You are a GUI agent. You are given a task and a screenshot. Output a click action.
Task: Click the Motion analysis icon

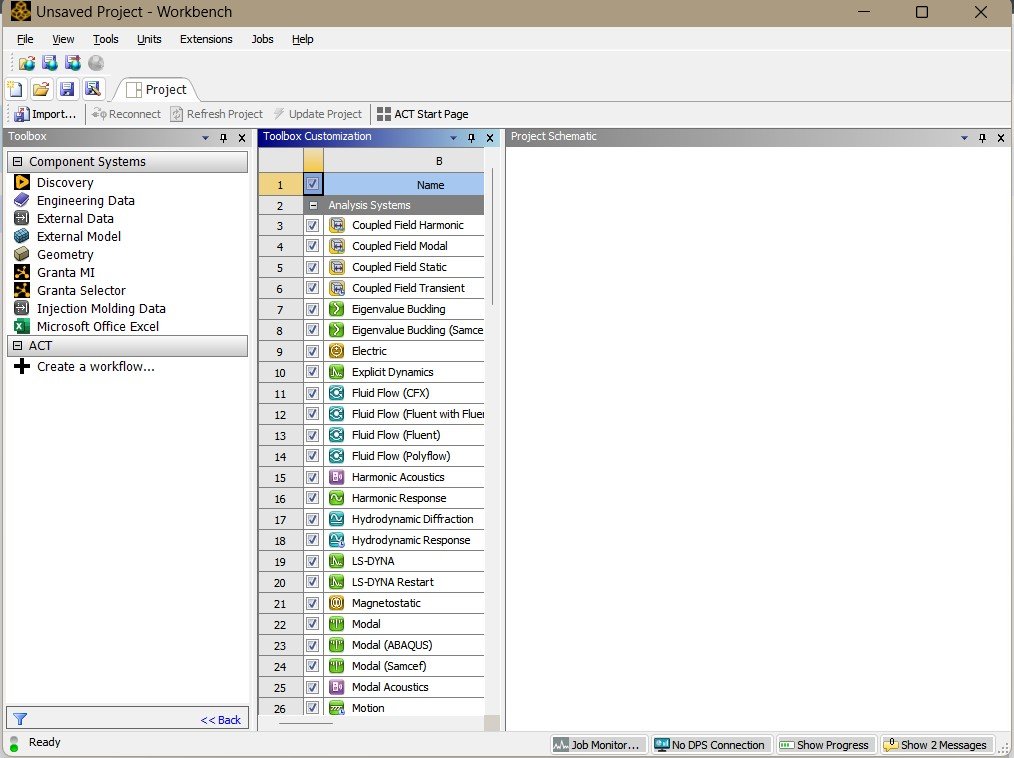336,708
